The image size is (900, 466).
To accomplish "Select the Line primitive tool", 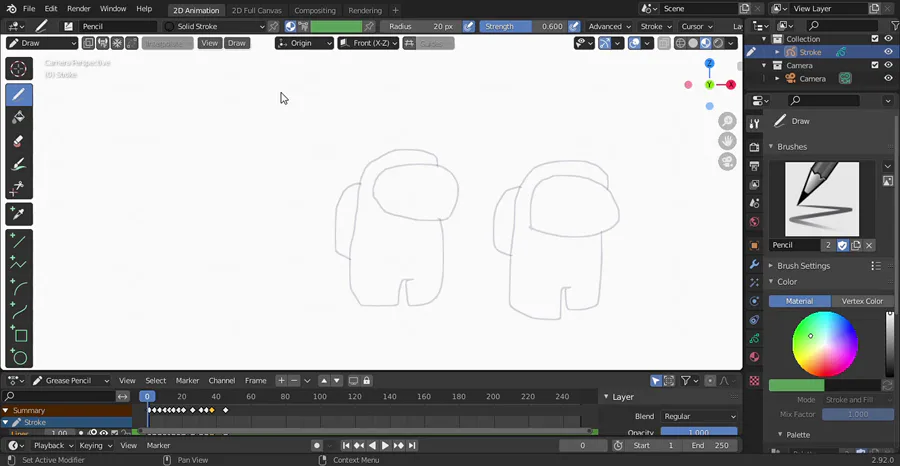I will (x=19, y=241).
